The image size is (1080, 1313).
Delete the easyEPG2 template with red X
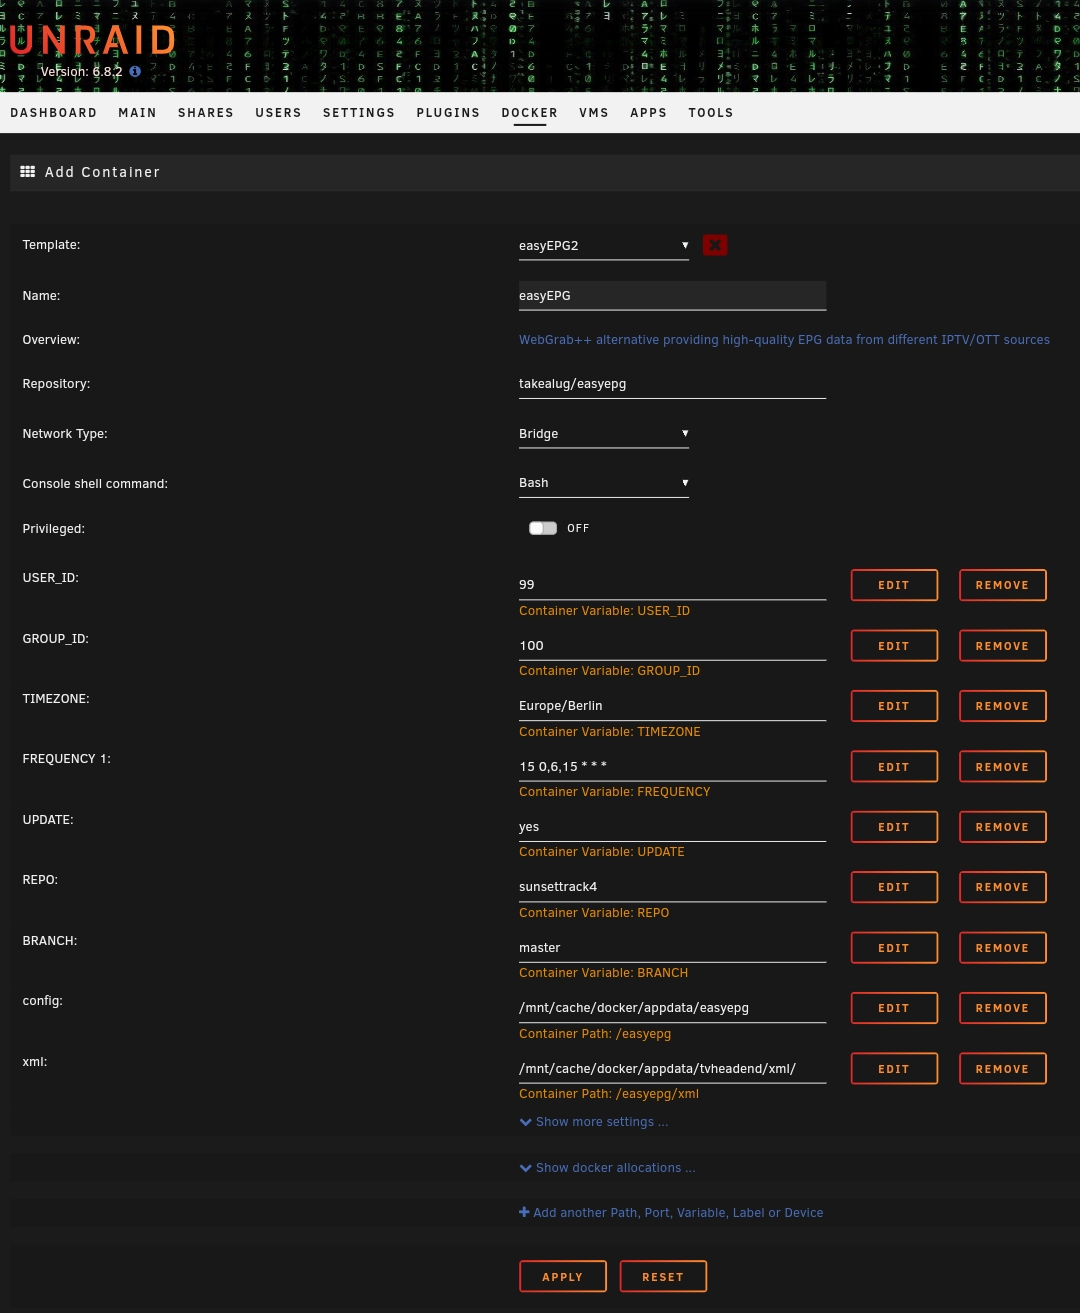tap(715, 245)
